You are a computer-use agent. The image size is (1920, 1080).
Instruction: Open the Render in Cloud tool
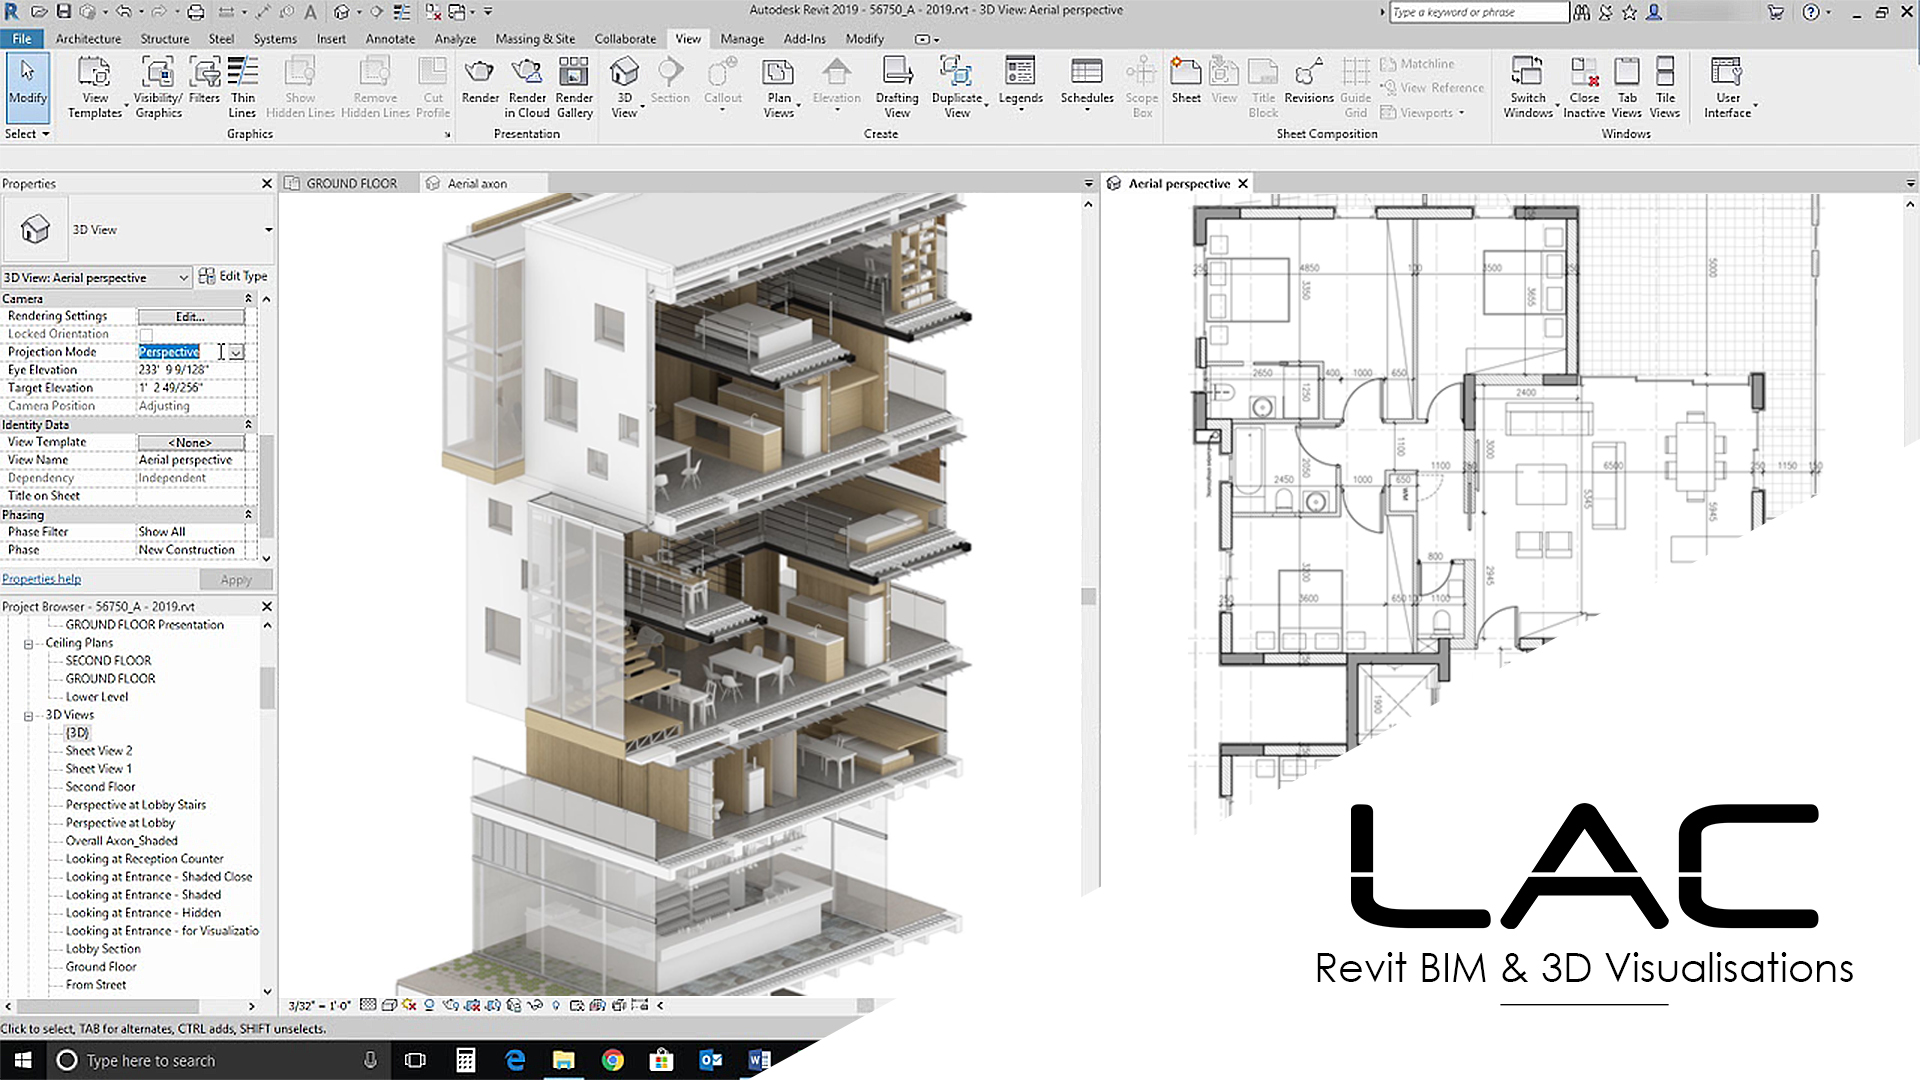coord(527,73)
